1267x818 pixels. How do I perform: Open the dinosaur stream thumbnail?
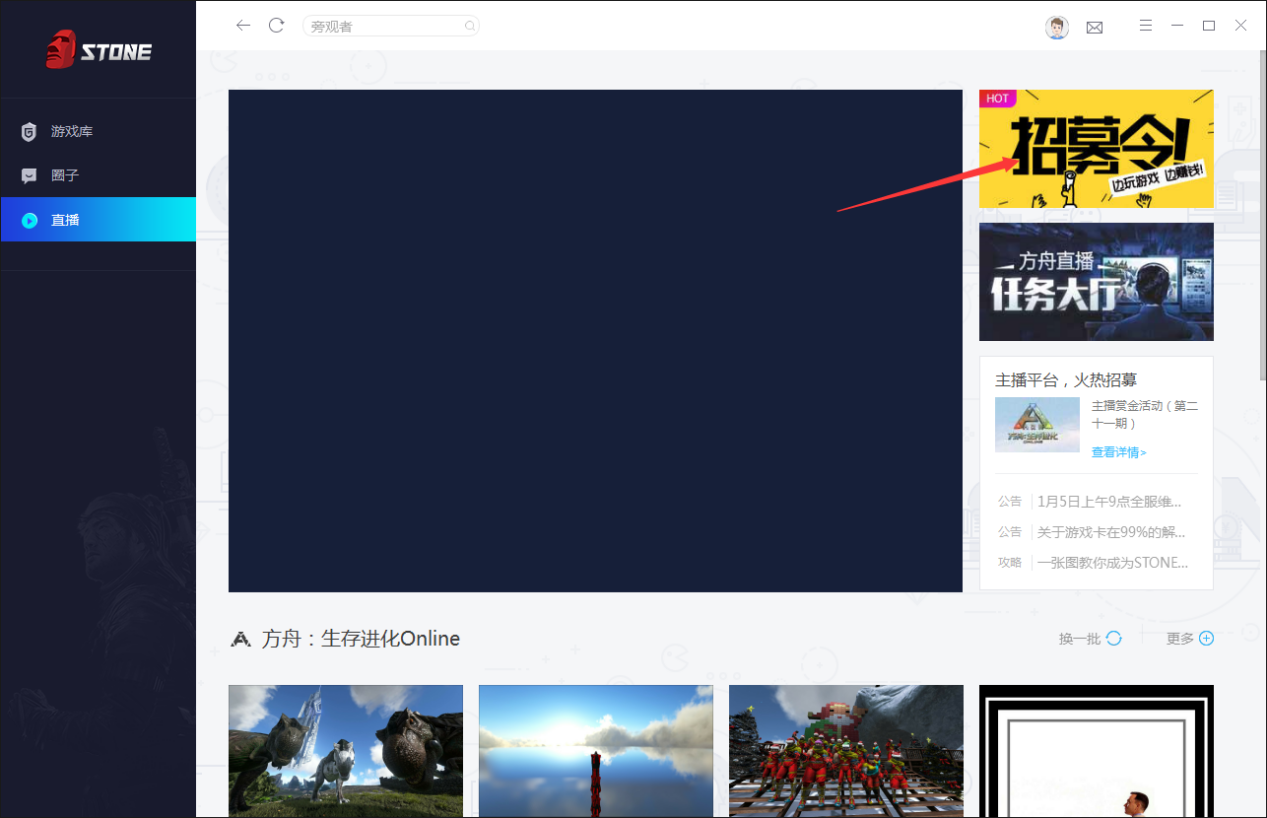tap(345, 750)
